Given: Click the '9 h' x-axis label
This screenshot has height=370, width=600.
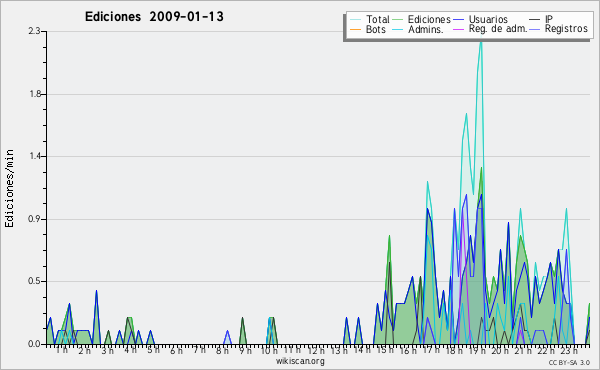Looking at the screenshot, I should click(245, 350).
